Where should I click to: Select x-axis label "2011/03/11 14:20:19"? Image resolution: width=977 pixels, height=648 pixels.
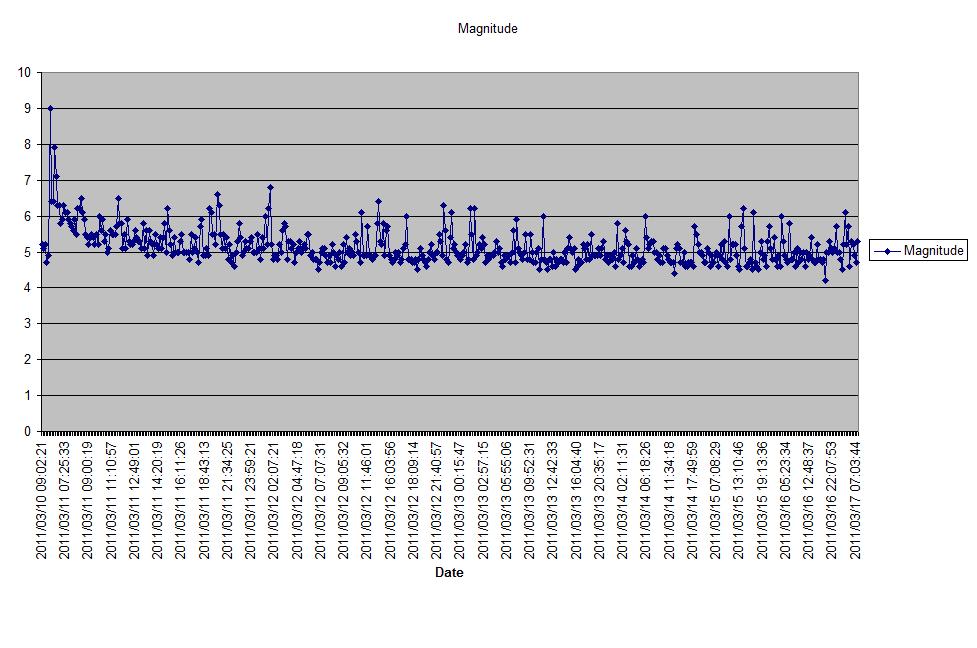click(x=159, y=498)
